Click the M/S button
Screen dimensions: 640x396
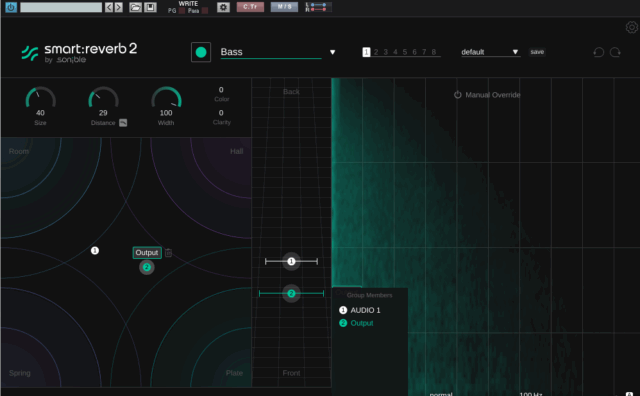click(x=284, y=7)
